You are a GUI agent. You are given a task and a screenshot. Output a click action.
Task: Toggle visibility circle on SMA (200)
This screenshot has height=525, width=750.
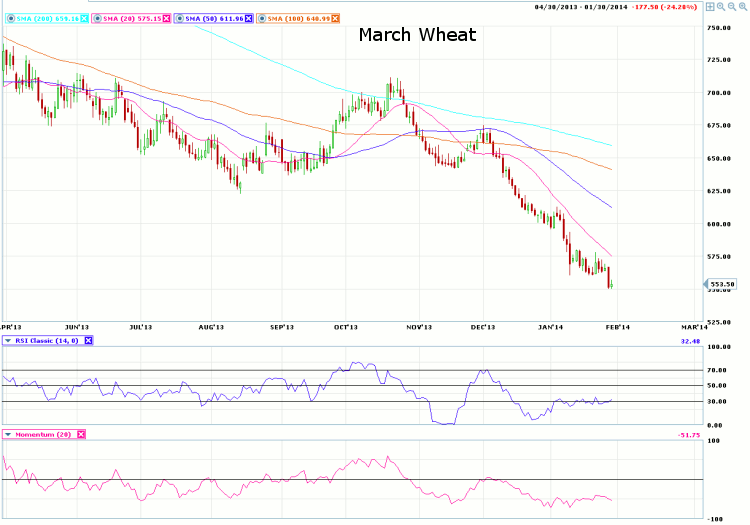pos(11,18)
